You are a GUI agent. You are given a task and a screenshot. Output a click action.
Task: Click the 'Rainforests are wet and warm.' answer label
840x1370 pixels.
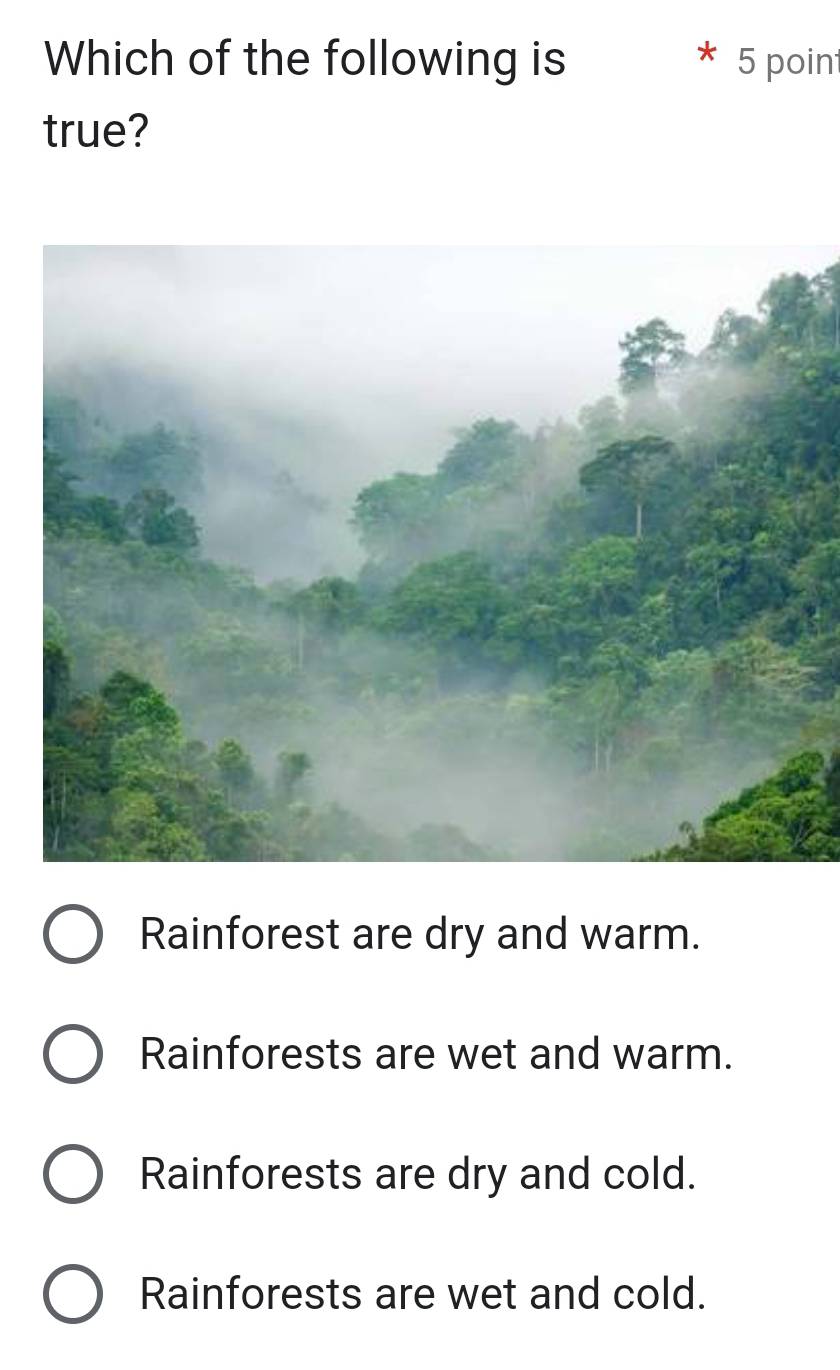tap(436, 1055)
